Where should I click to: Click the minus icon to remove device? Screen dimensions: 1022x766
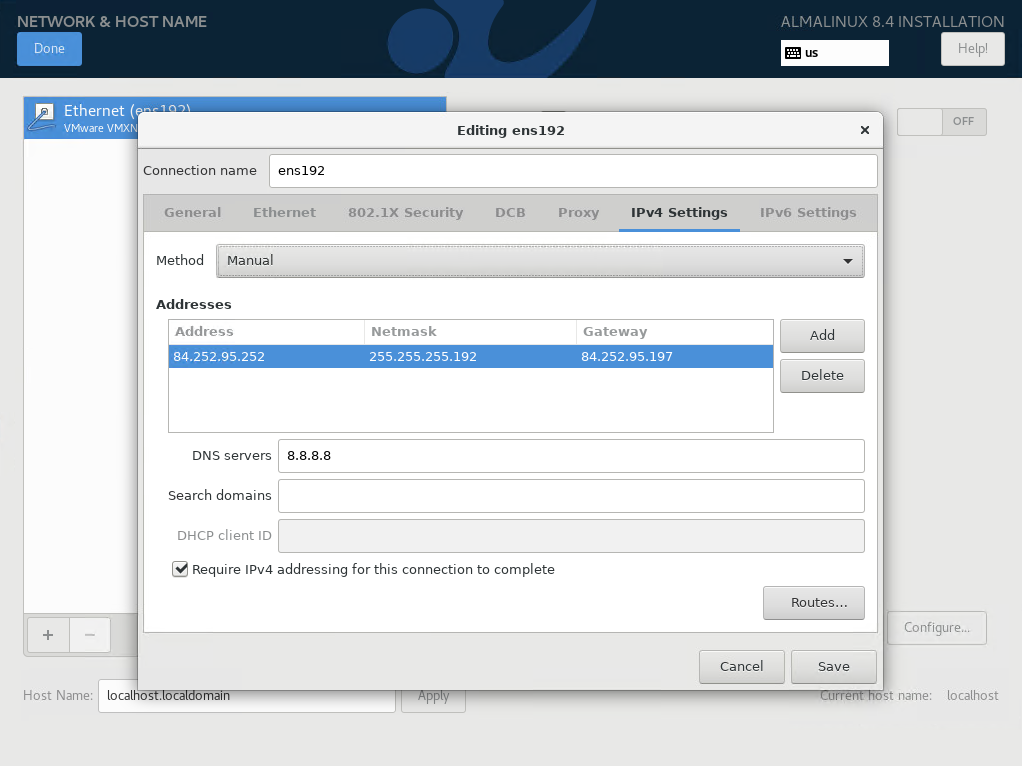coord(89,634)
